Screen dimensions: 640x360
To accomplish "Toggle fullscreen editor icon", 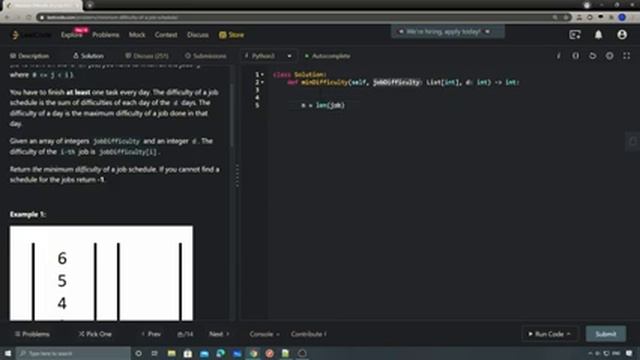I will (x=627, y=56).
